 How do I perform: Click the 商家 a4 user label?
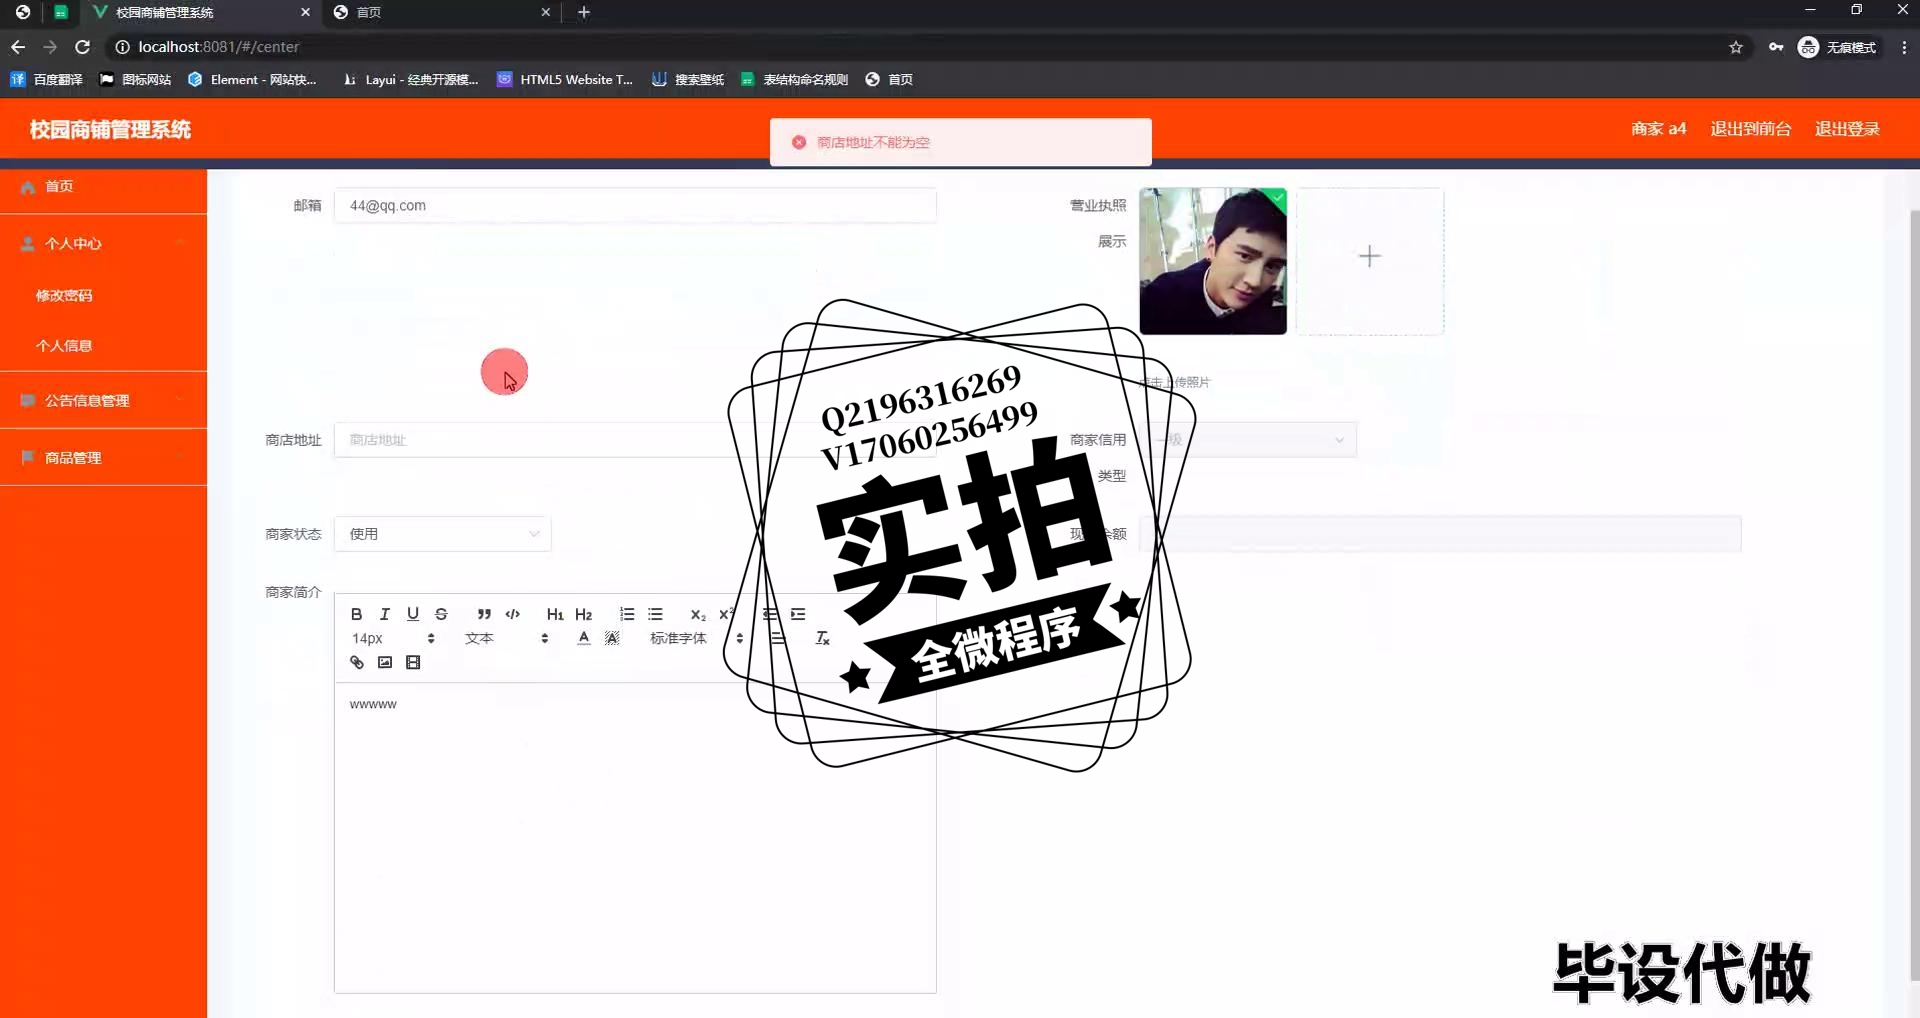(1658, 129)
